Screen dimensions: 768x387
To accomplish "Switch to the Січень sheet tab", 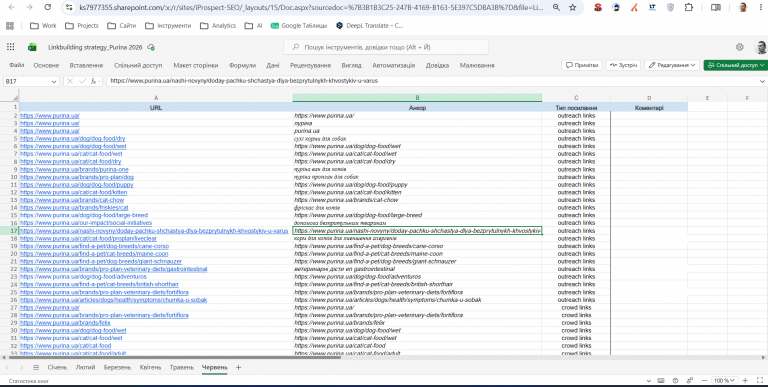I will [57, 367].
